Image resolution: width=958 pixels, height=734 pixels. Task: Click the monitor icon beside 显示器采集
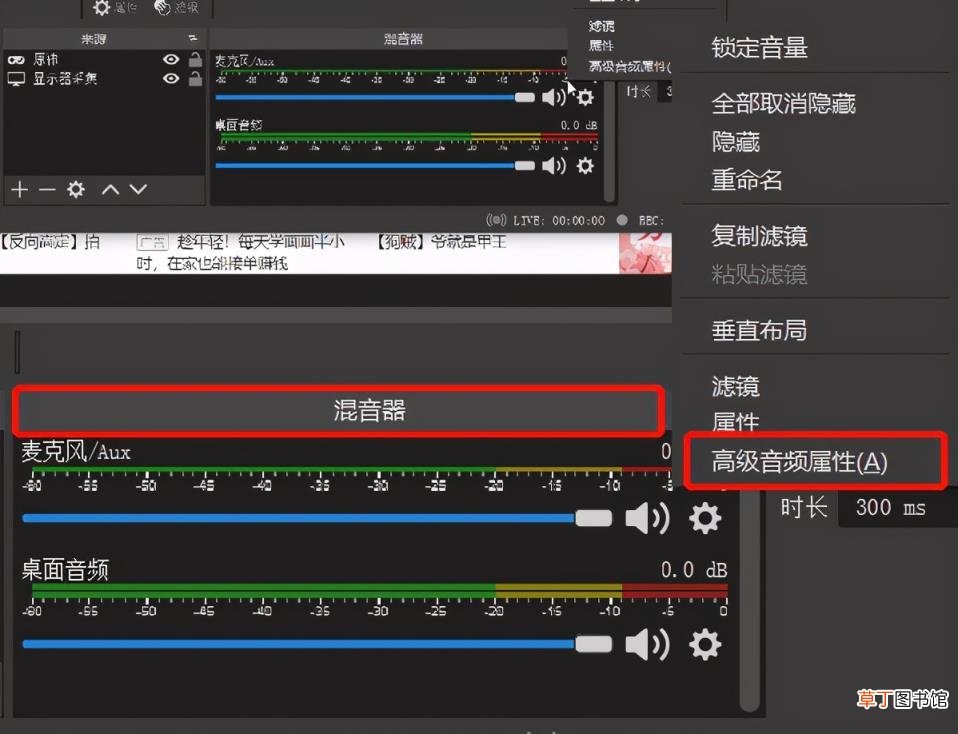click(x=16, y=79)
